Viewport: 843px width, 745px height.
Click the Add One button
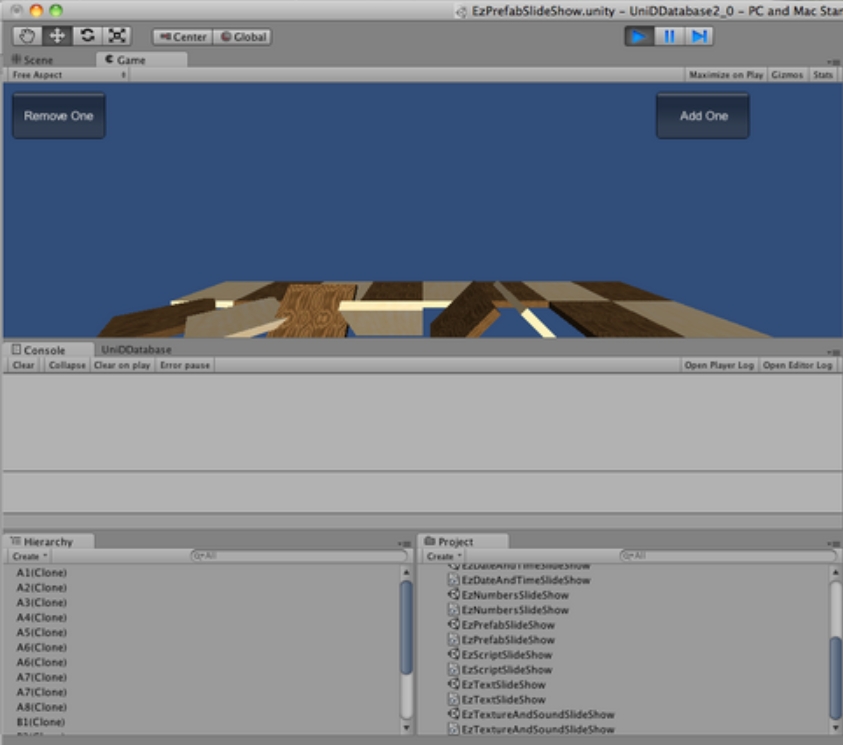pos(703,116)
